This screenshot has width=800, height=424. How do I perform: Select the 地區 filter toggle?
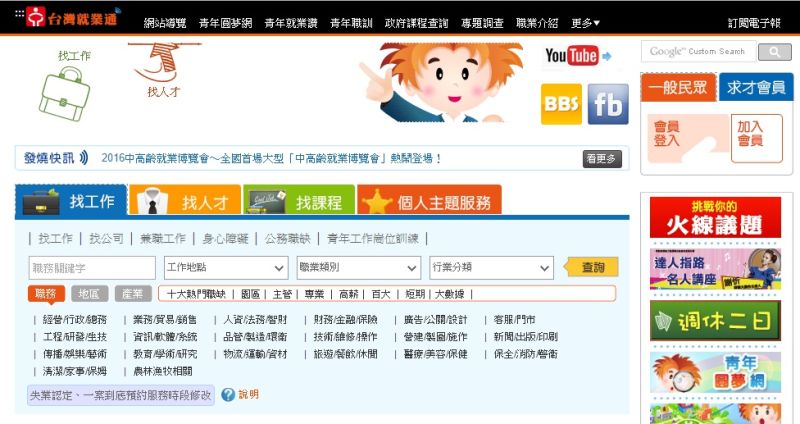point(89,293)
